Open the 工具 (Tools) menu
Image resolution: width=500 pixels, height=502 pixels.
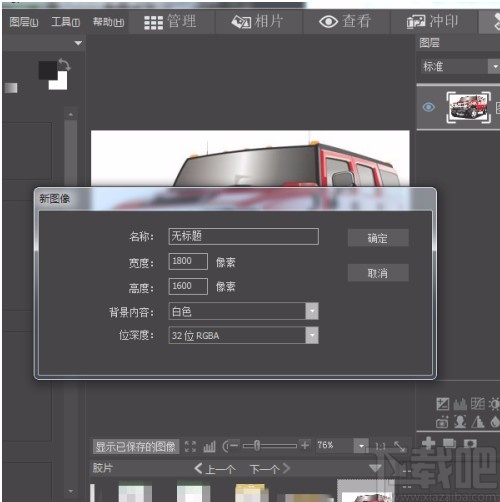(65, 22)
